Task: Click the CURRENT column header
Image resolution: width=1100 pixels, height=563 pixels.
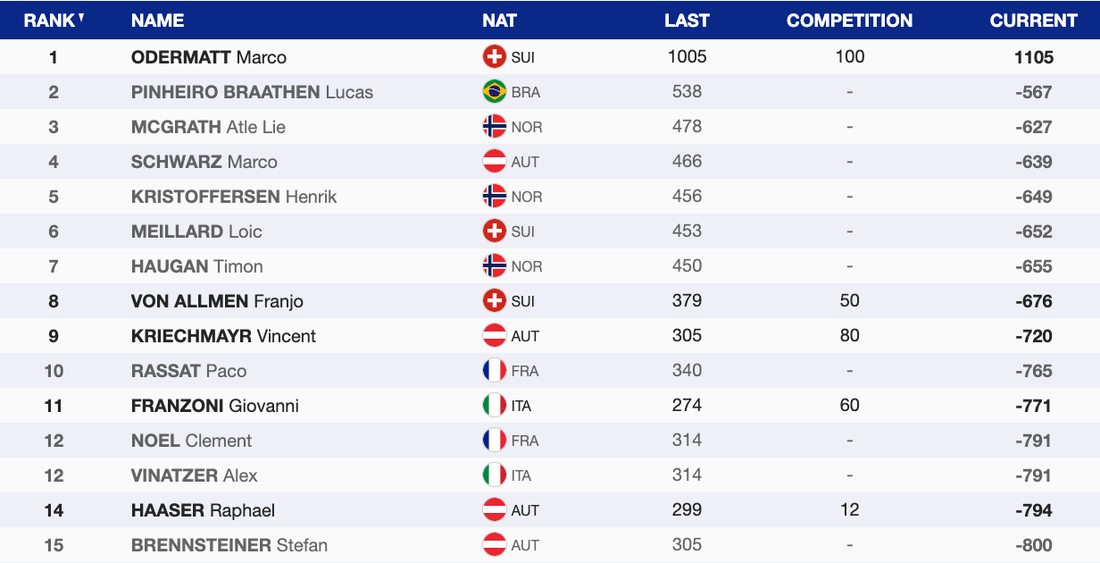Action: pyautogui.click(x=1033, y=20)
